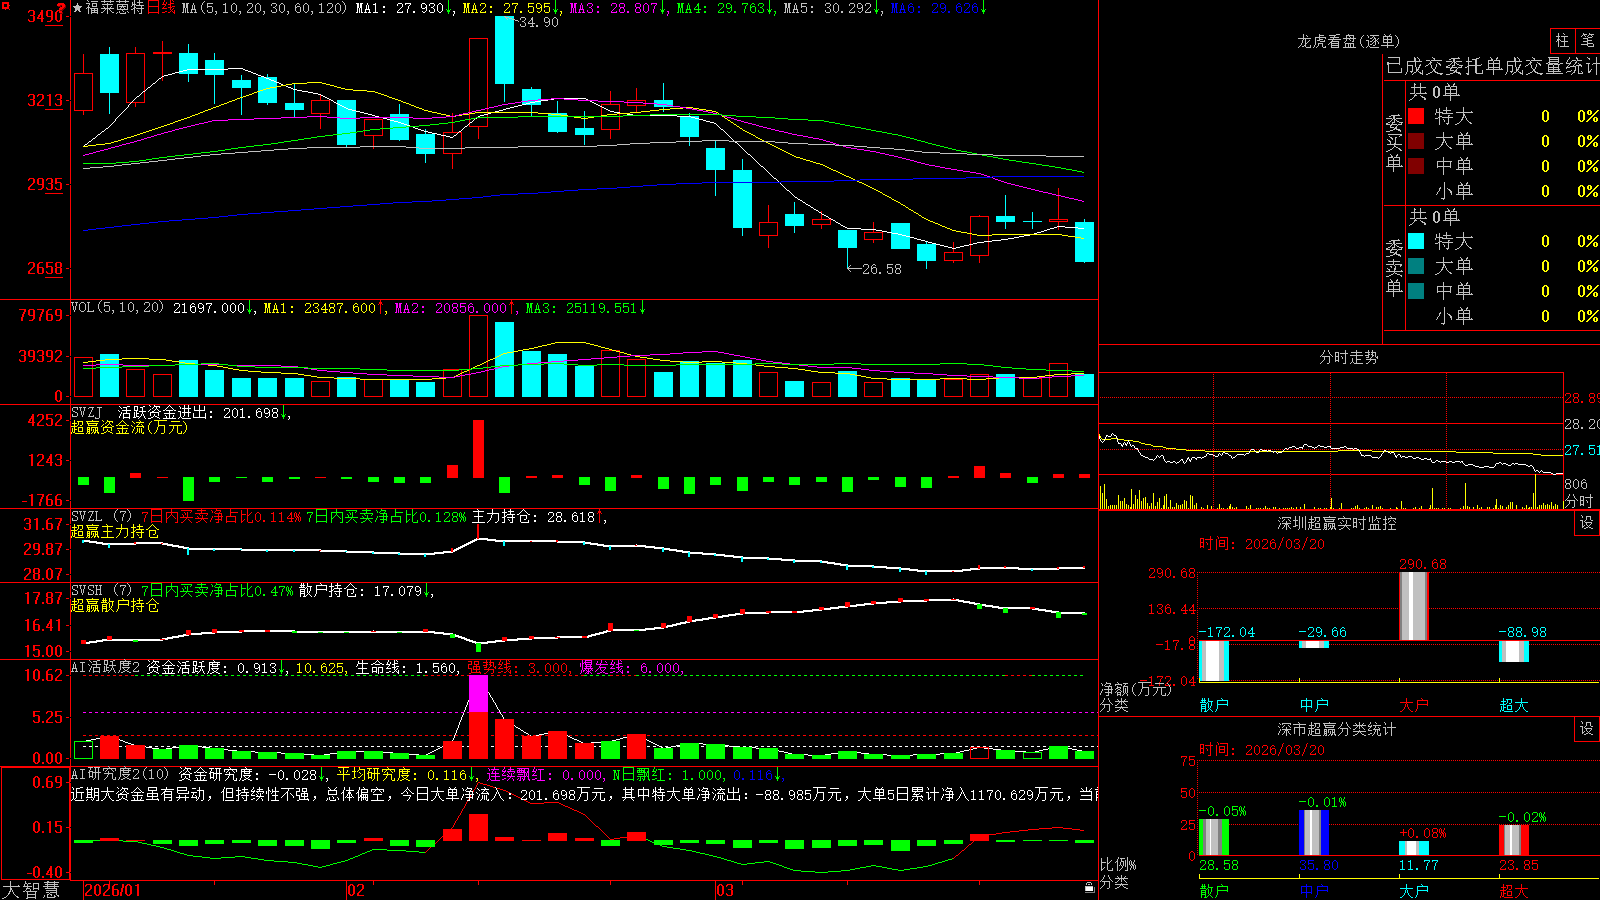This screenshot has height=900, width=1600.
Task: Click the 大户 bar showing 290.68
Action: point(1414,606)
